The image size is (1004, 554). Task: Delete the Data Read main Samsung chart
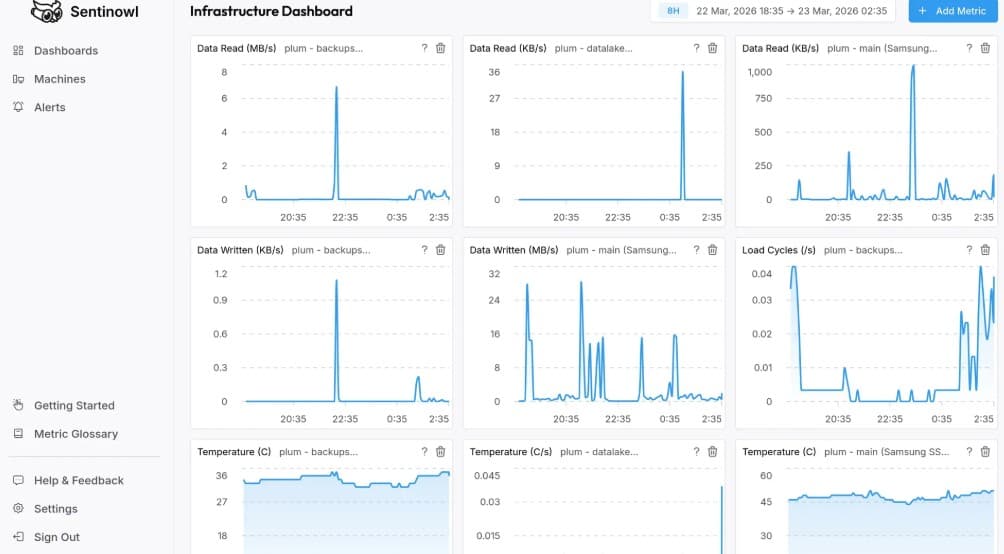coord(985,48)
